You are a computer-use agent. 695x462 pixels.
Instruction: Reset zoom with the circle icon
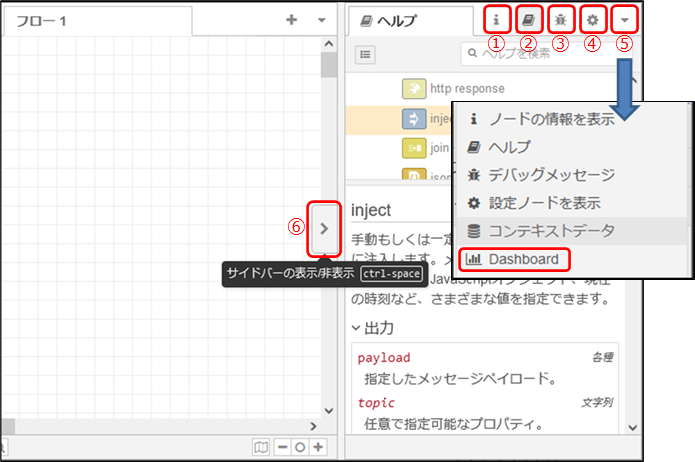(300, 447)
